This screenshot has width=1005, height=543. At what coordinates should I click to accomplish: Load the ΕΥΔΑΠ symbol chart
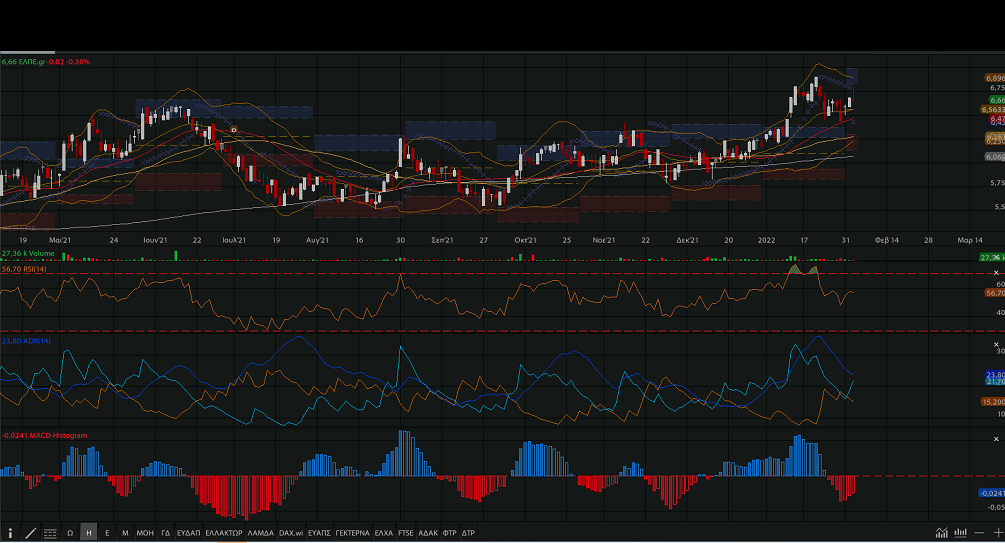189,533
